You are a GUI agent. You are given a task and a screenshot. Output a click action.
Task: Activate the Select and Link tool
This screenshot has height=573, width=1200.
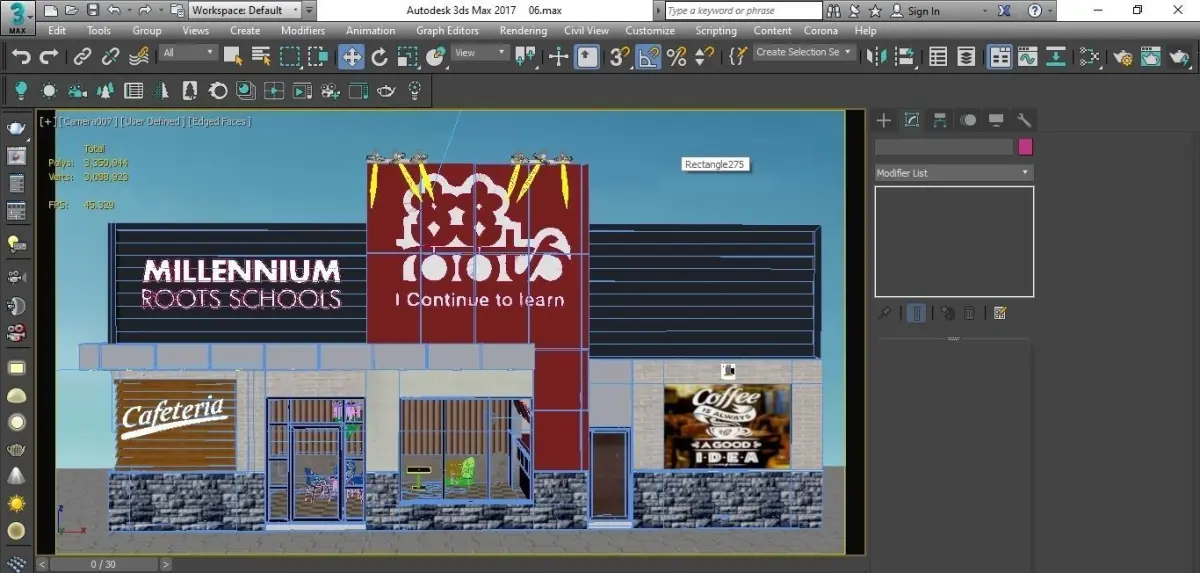click(x=83, y=57)
